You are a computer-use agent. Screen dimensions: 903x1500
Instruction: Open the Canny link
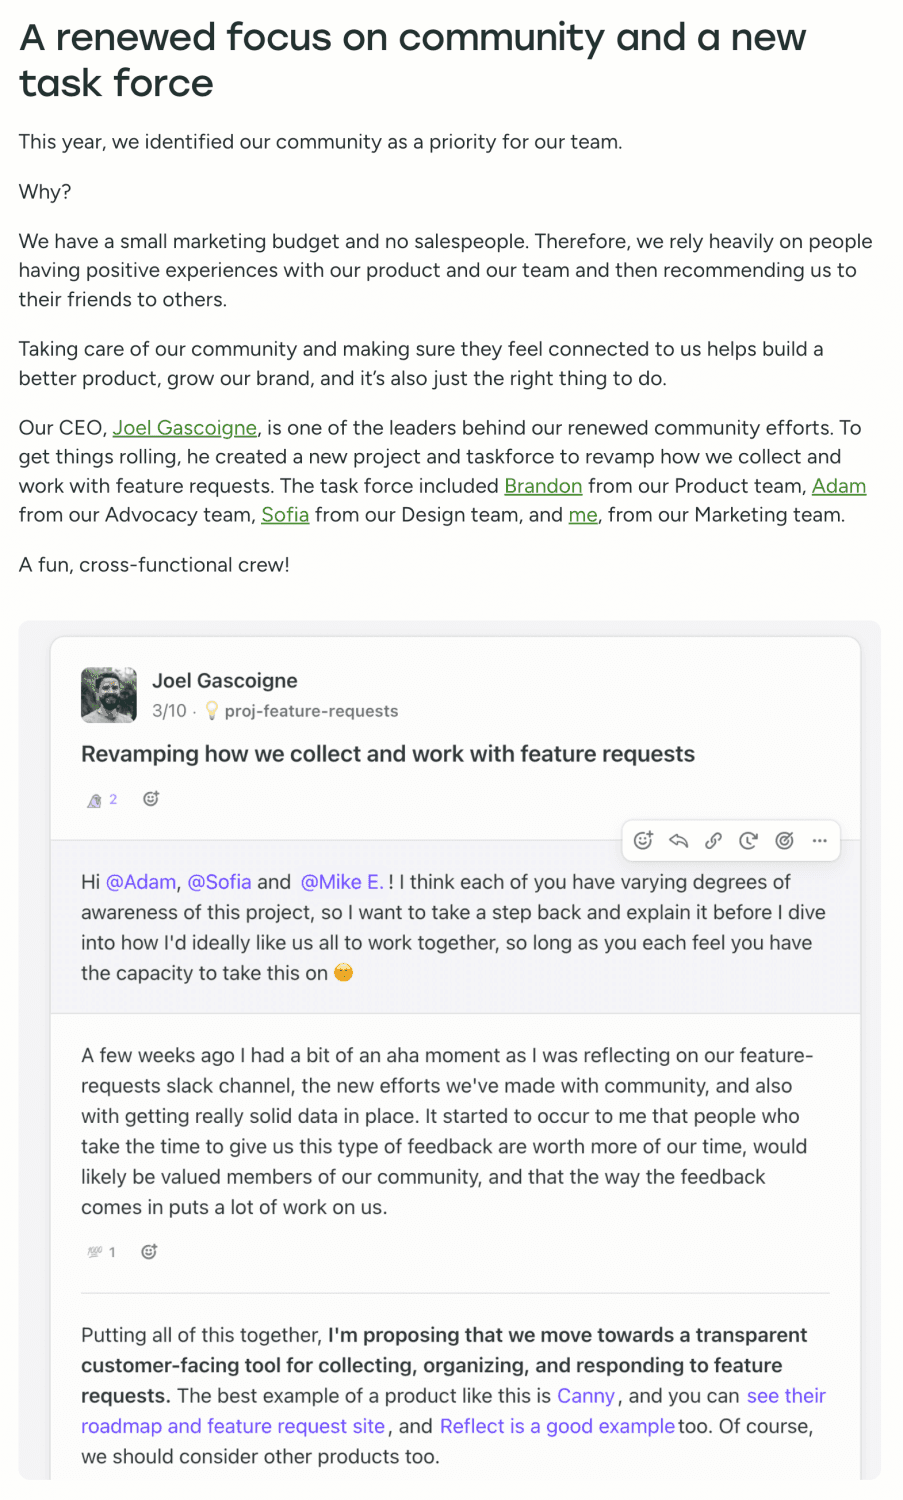pyautogui.click(x=586, y=1395)
